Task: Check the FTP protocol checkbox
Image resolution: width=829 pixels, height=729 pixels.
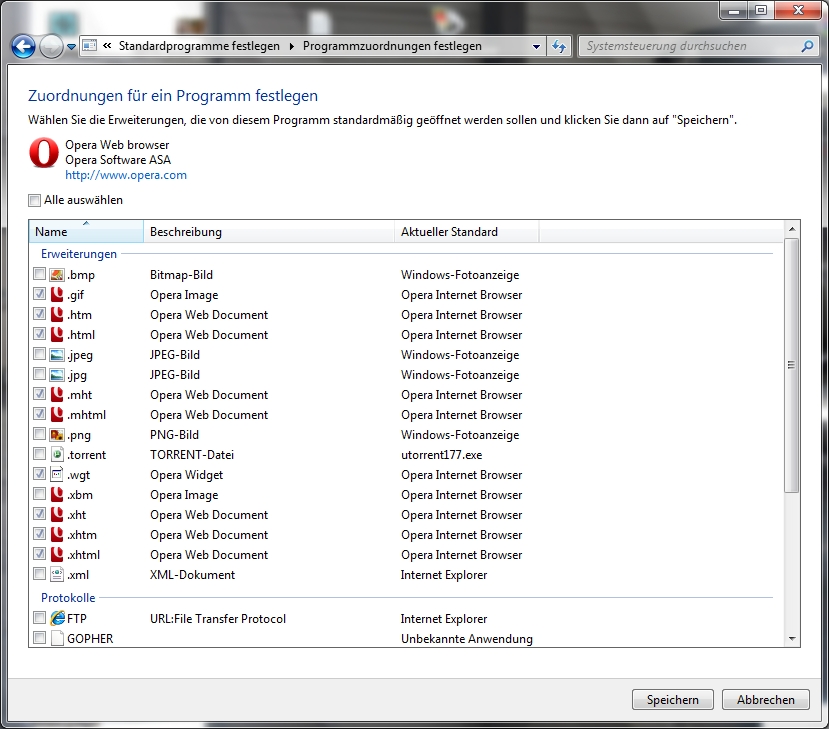Action: 39,617
